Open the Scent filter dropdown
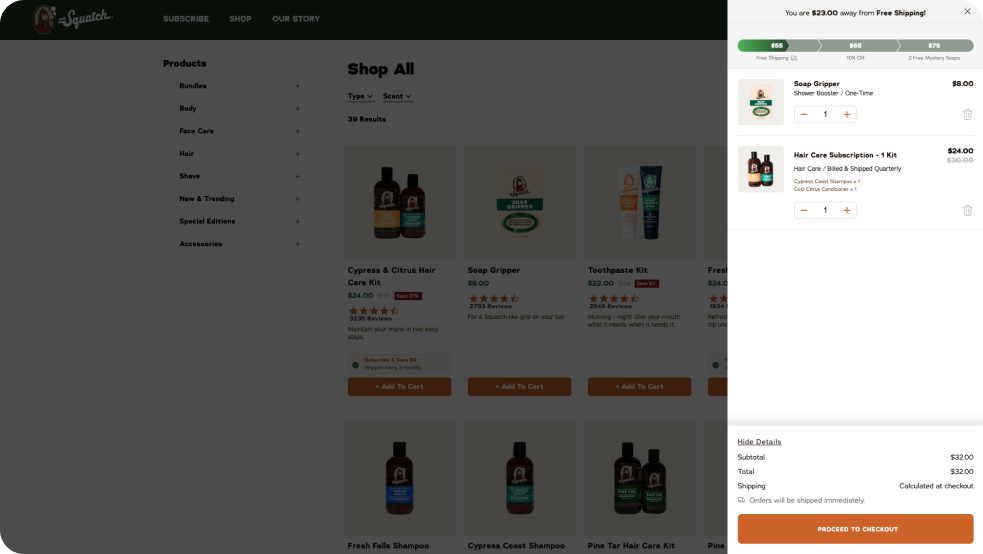 [x=397, y=97]
